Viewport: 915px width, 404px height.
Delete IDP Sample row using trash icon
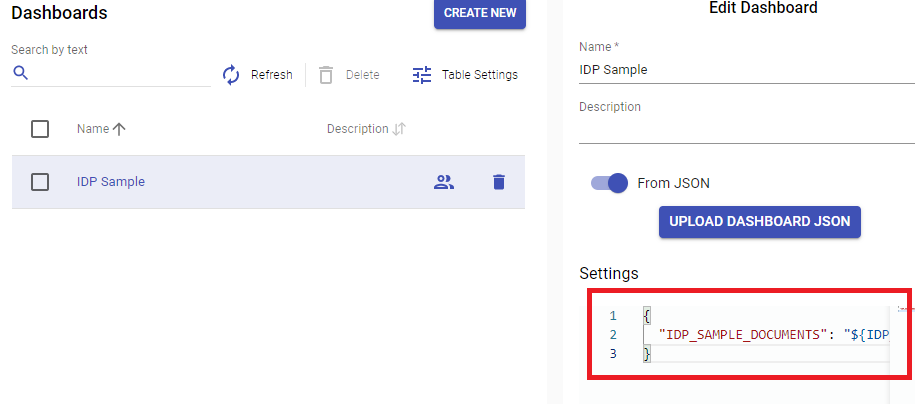tap(499, 182)
